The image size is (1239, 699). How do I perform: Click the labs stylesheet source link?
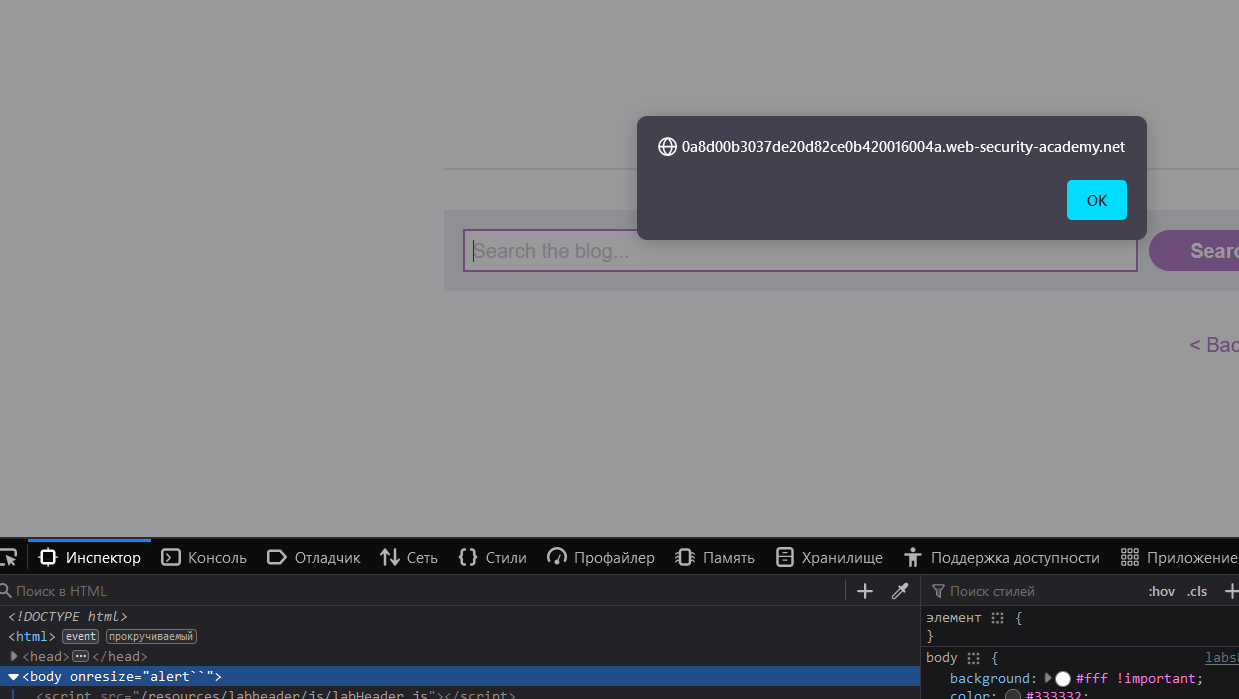(x=1222, y=658)
